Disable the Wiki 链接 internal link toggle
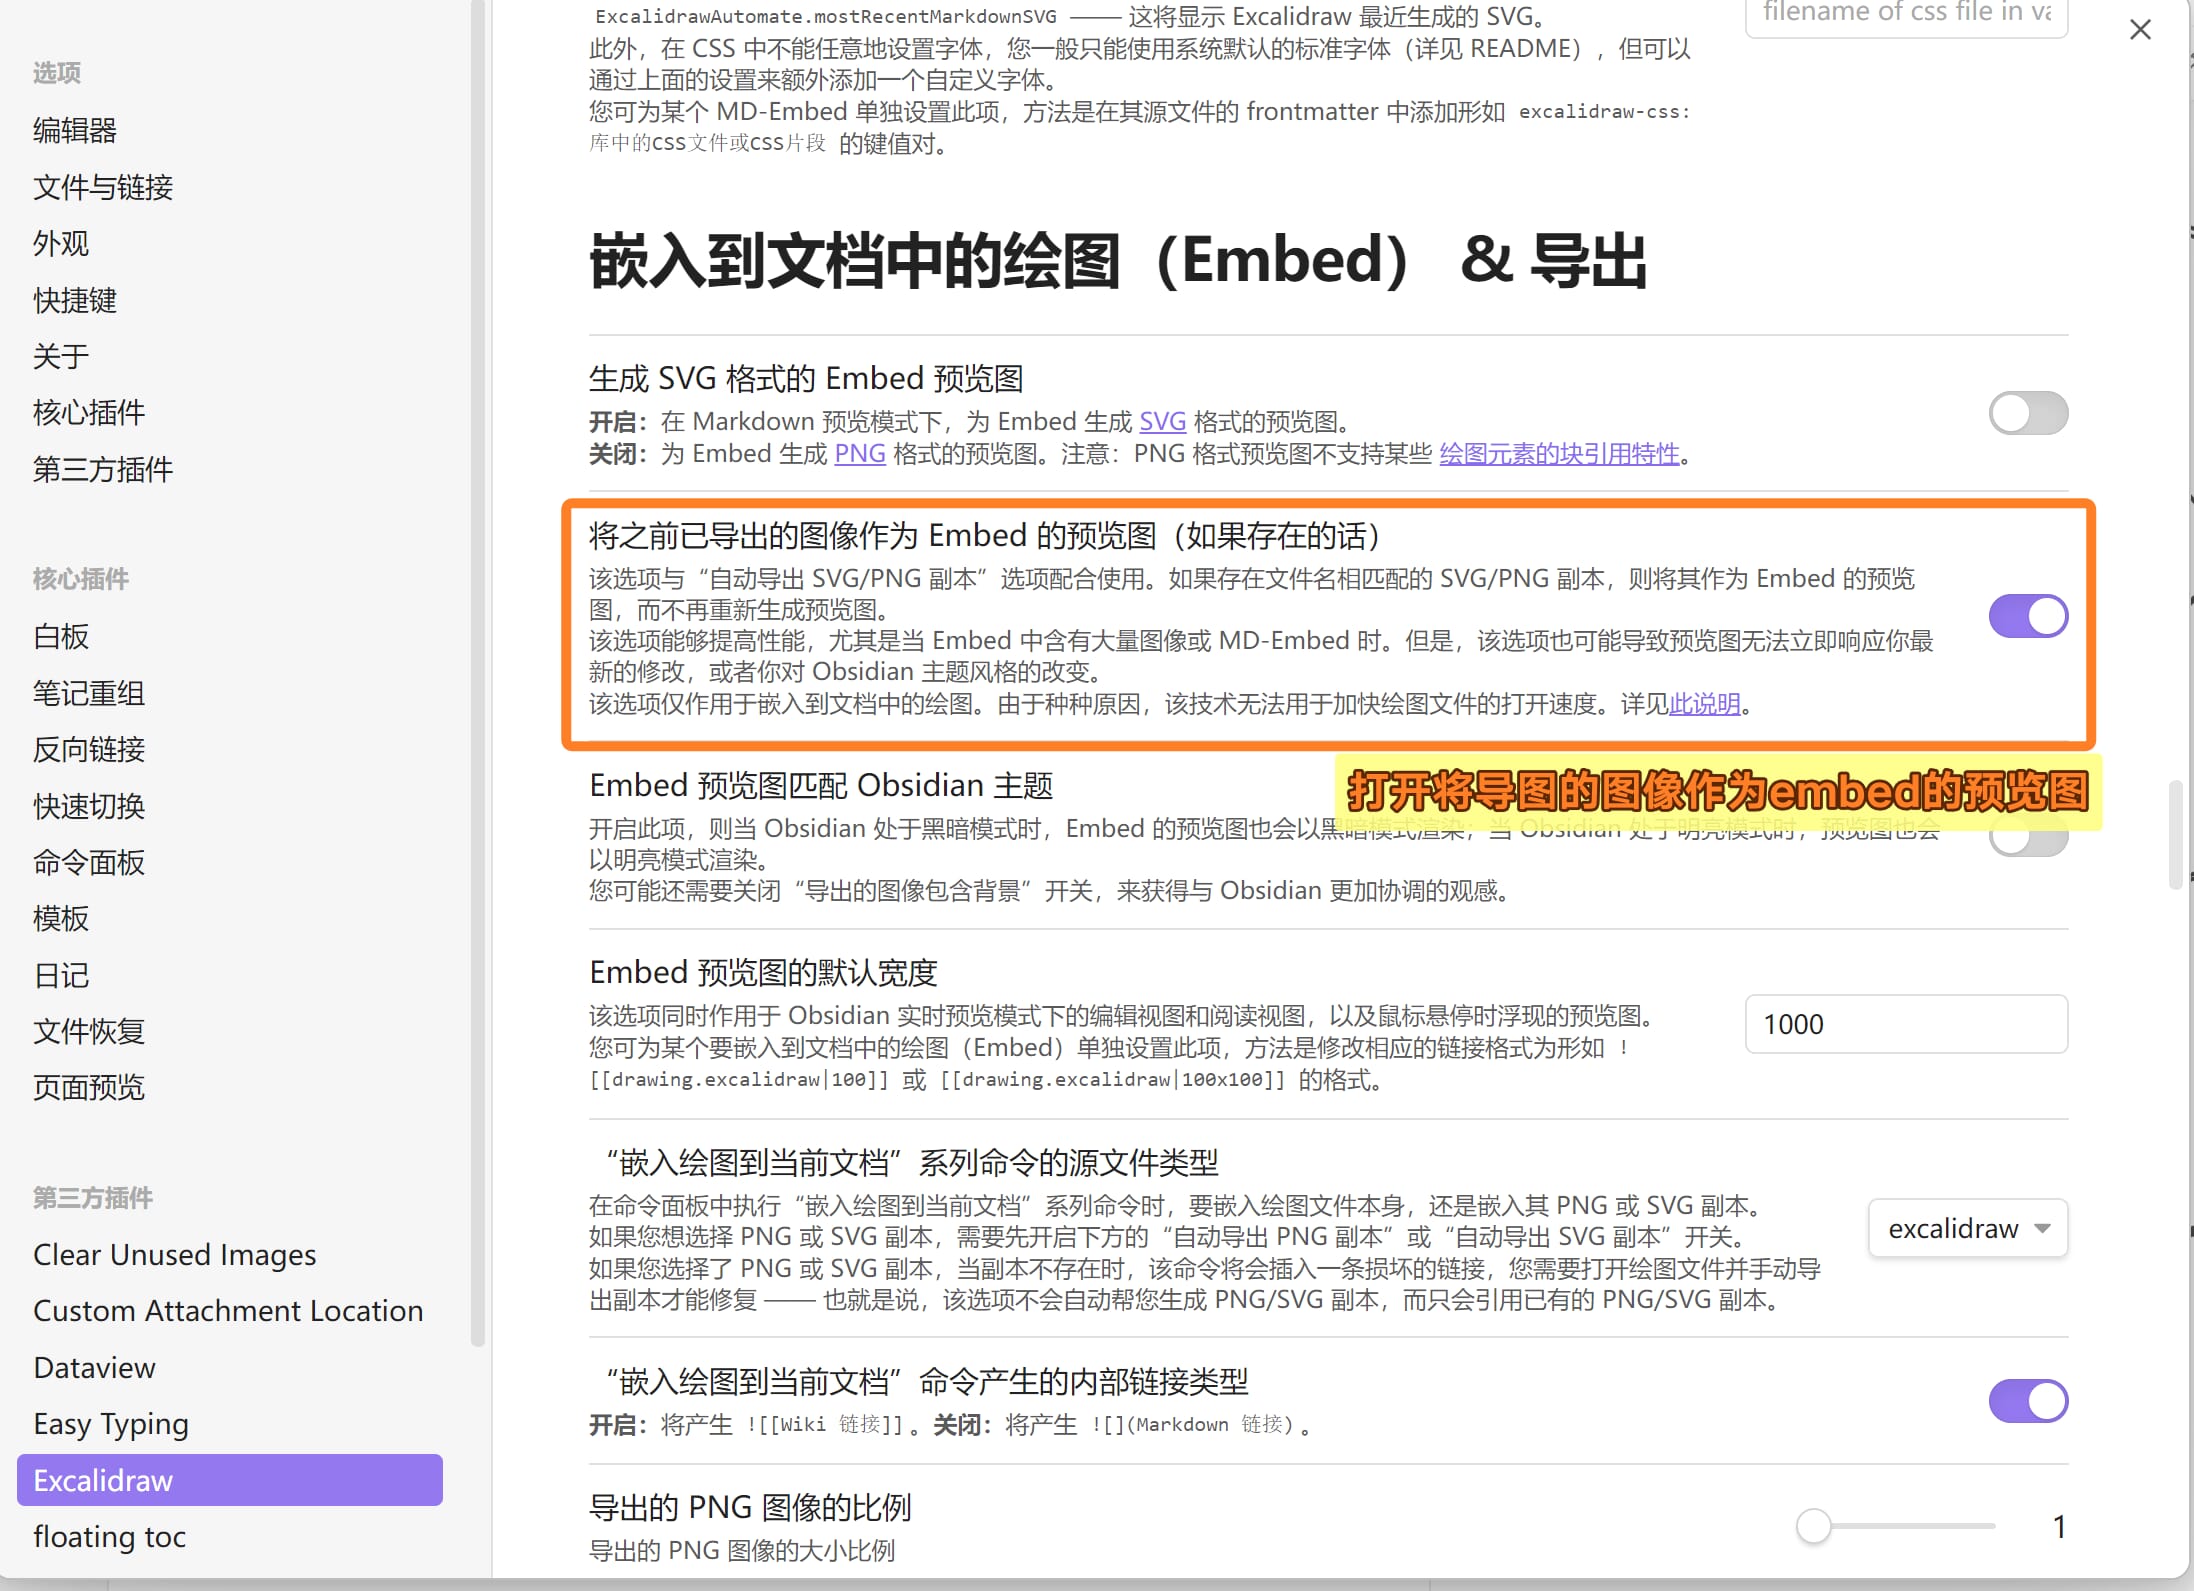The image size is (2194, 1591). (2027, 1401)
